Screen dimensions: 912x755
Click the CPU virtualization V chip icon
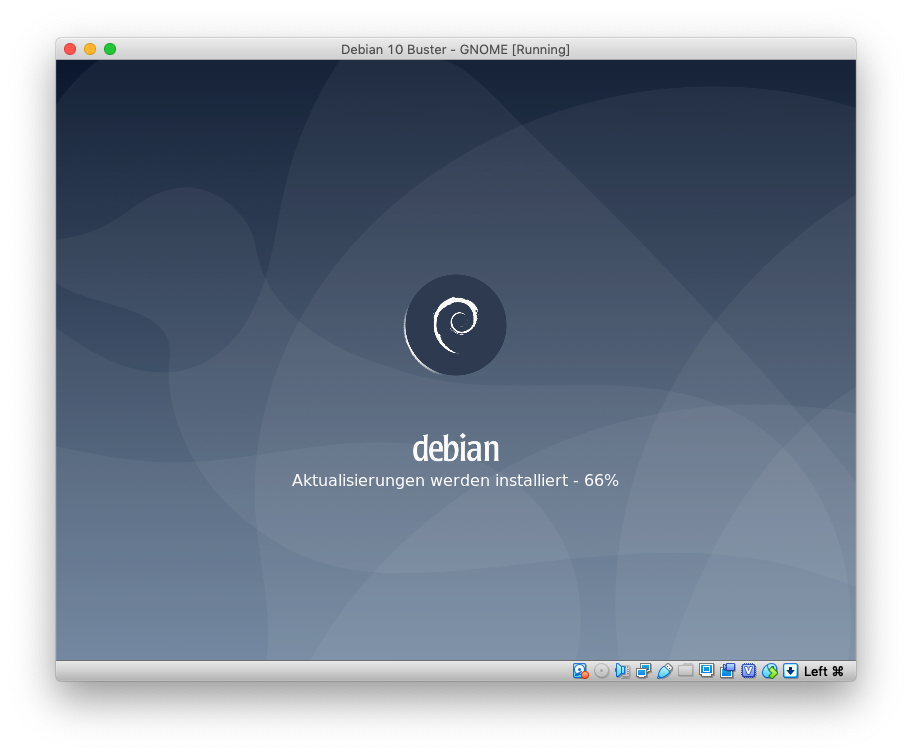pos(749,671)
